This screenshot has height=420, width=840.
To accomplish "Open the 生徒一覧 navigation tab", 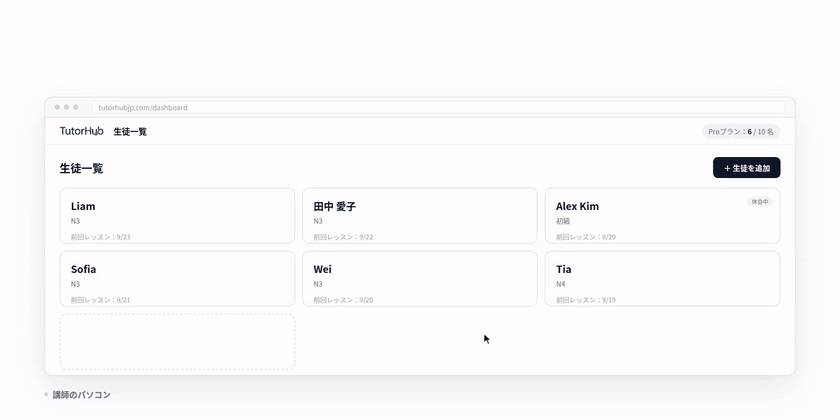I will (x=130, y=132).
